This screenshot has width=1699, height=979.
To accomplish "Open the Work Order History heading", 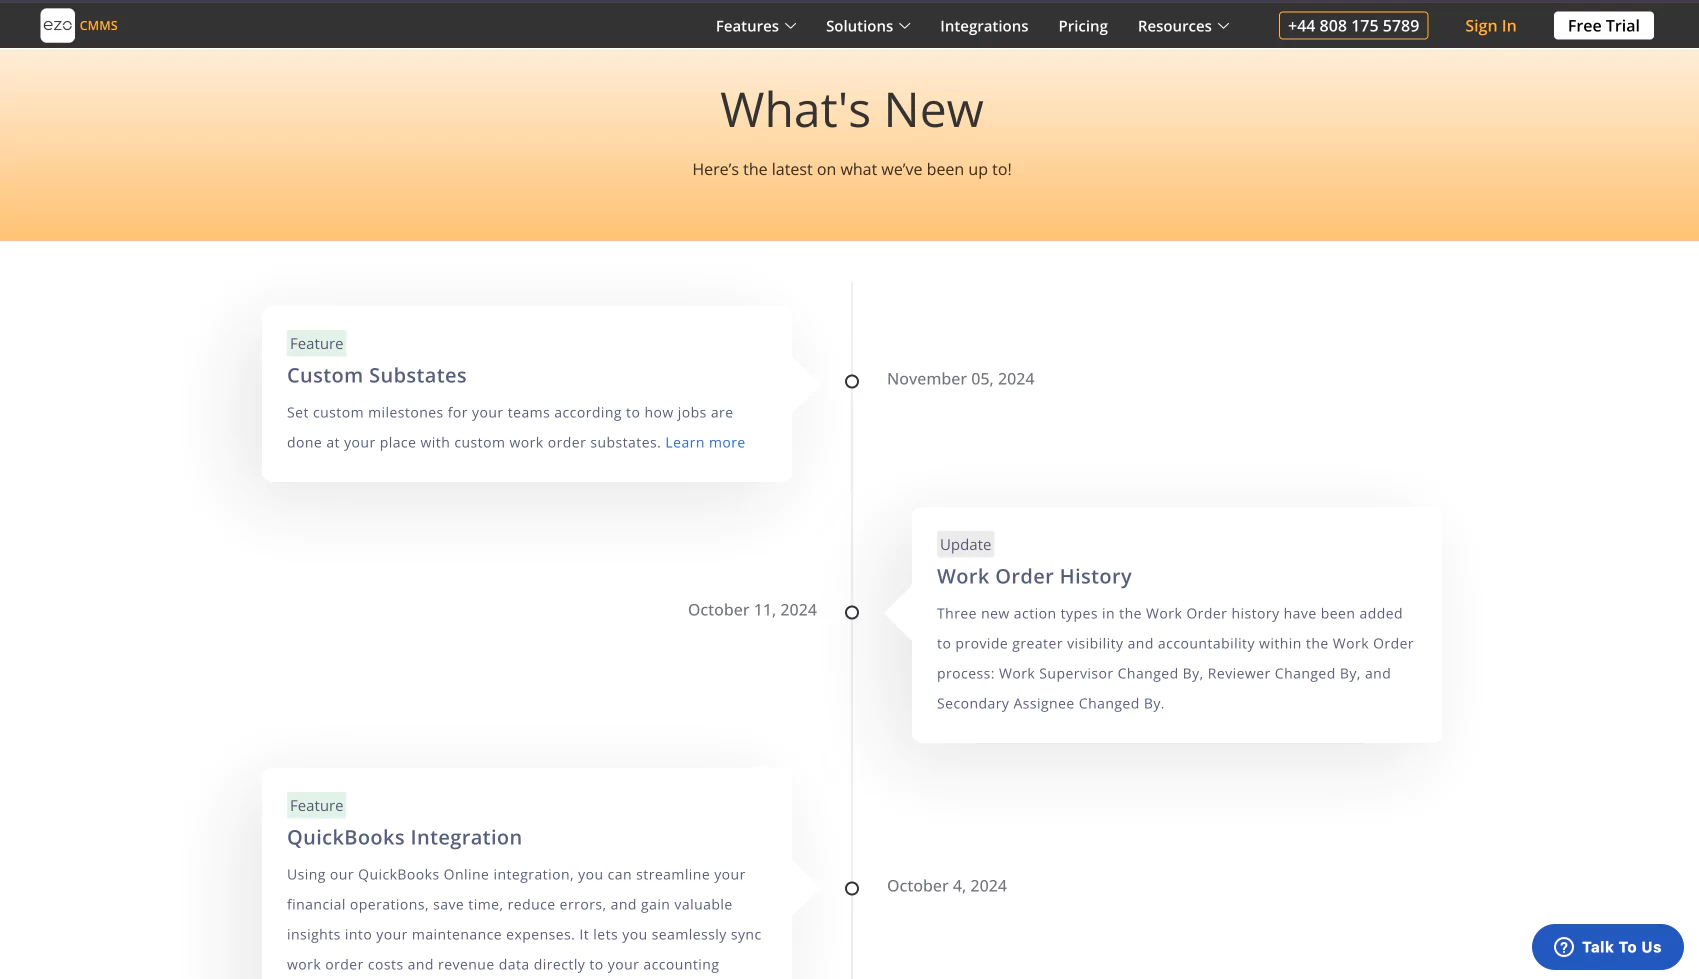I will [1034, 576].
